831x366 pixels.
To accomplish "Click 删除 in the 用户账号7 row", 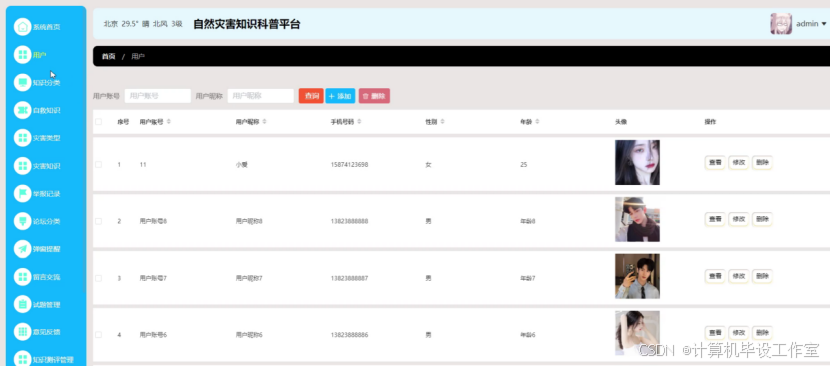I will [762, 276].
